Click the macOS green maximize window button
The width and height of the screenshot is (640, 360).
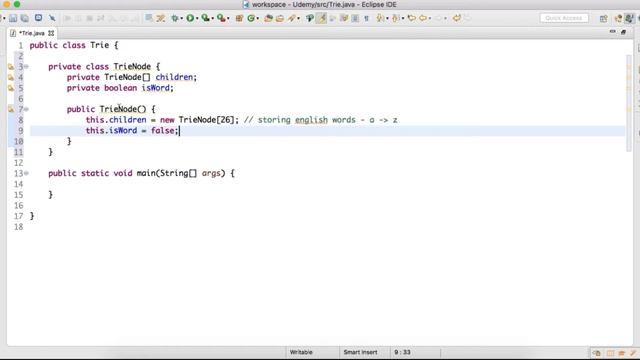[17, 4]
